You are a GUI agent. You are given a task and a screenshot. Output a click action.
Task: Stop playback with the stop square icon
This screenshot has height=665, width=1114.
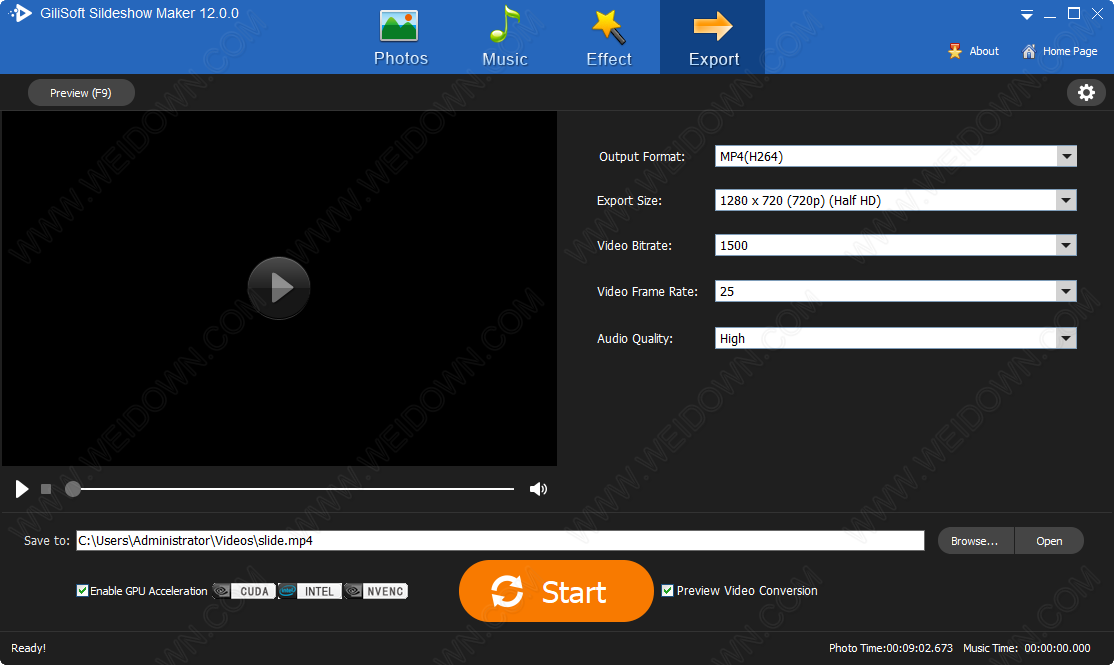tap(46, 489)
